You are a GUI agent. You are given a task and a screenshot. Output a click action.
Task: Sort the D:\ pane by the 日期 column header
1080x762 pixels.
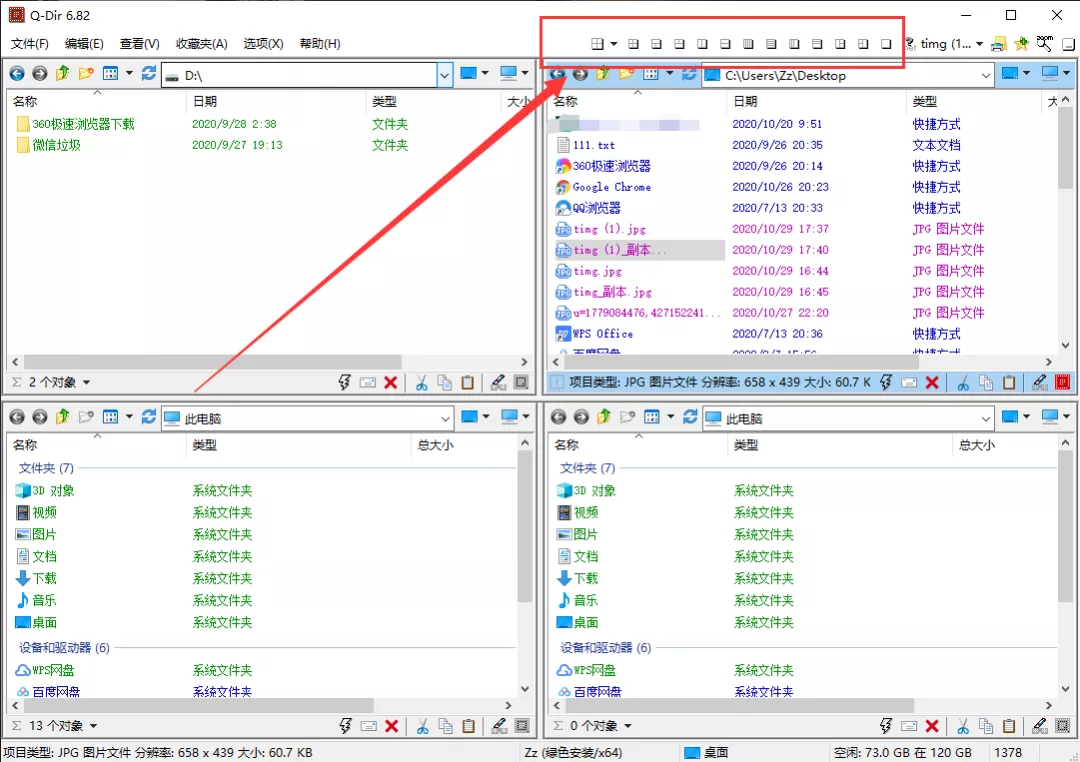(x=276, y=101)
